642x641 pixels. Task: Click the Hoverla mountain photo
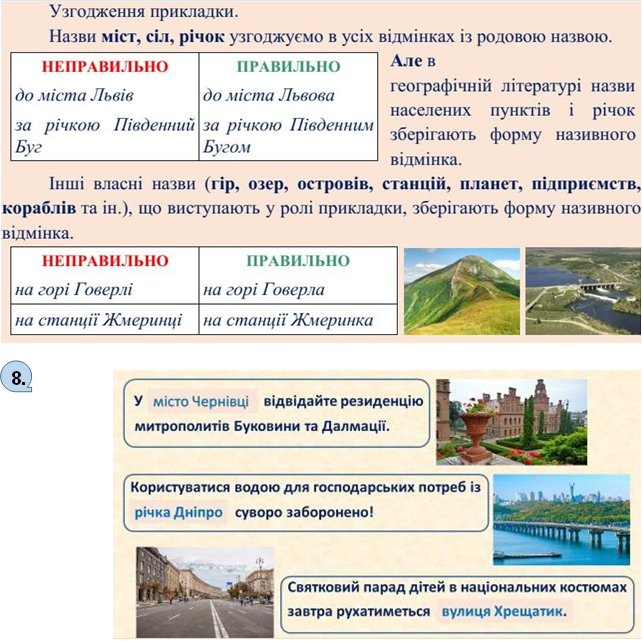coord(461,291)
